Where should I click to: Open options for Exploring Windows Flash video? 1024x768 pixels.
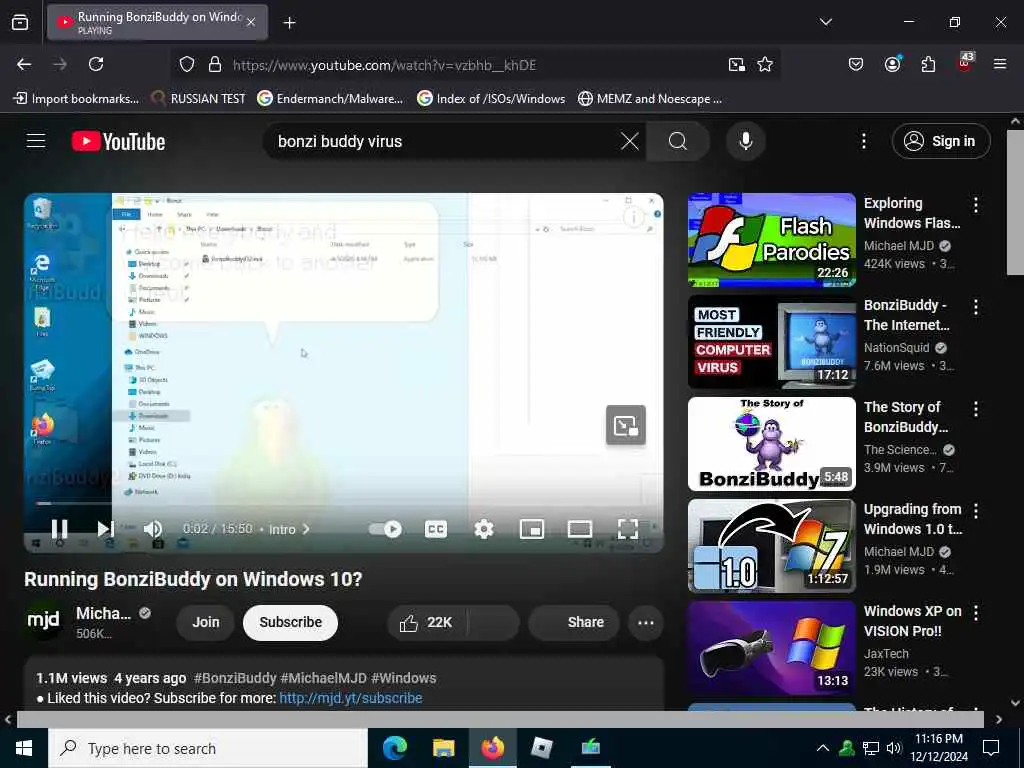[976, 205]
